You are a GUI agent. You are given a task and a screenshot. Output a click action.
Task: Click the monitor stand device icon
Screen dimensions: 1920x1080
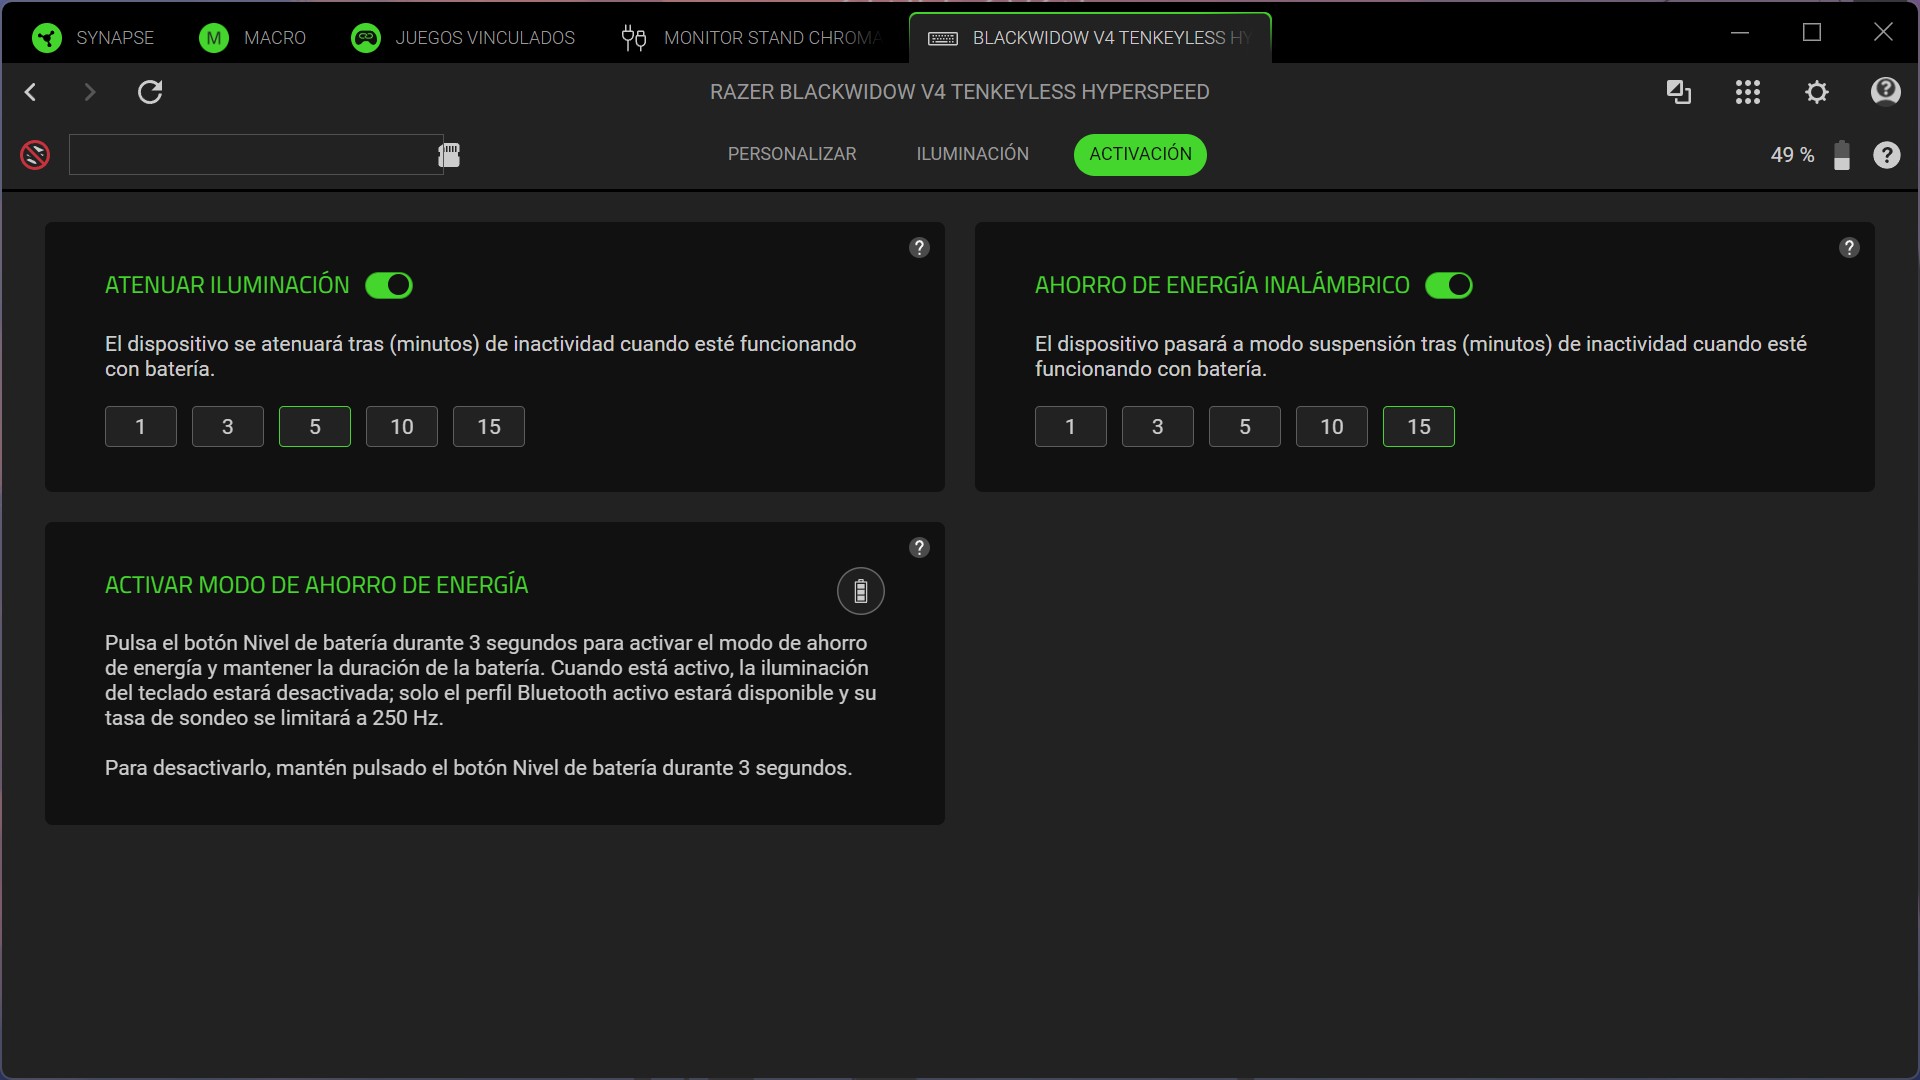(634, 38)
